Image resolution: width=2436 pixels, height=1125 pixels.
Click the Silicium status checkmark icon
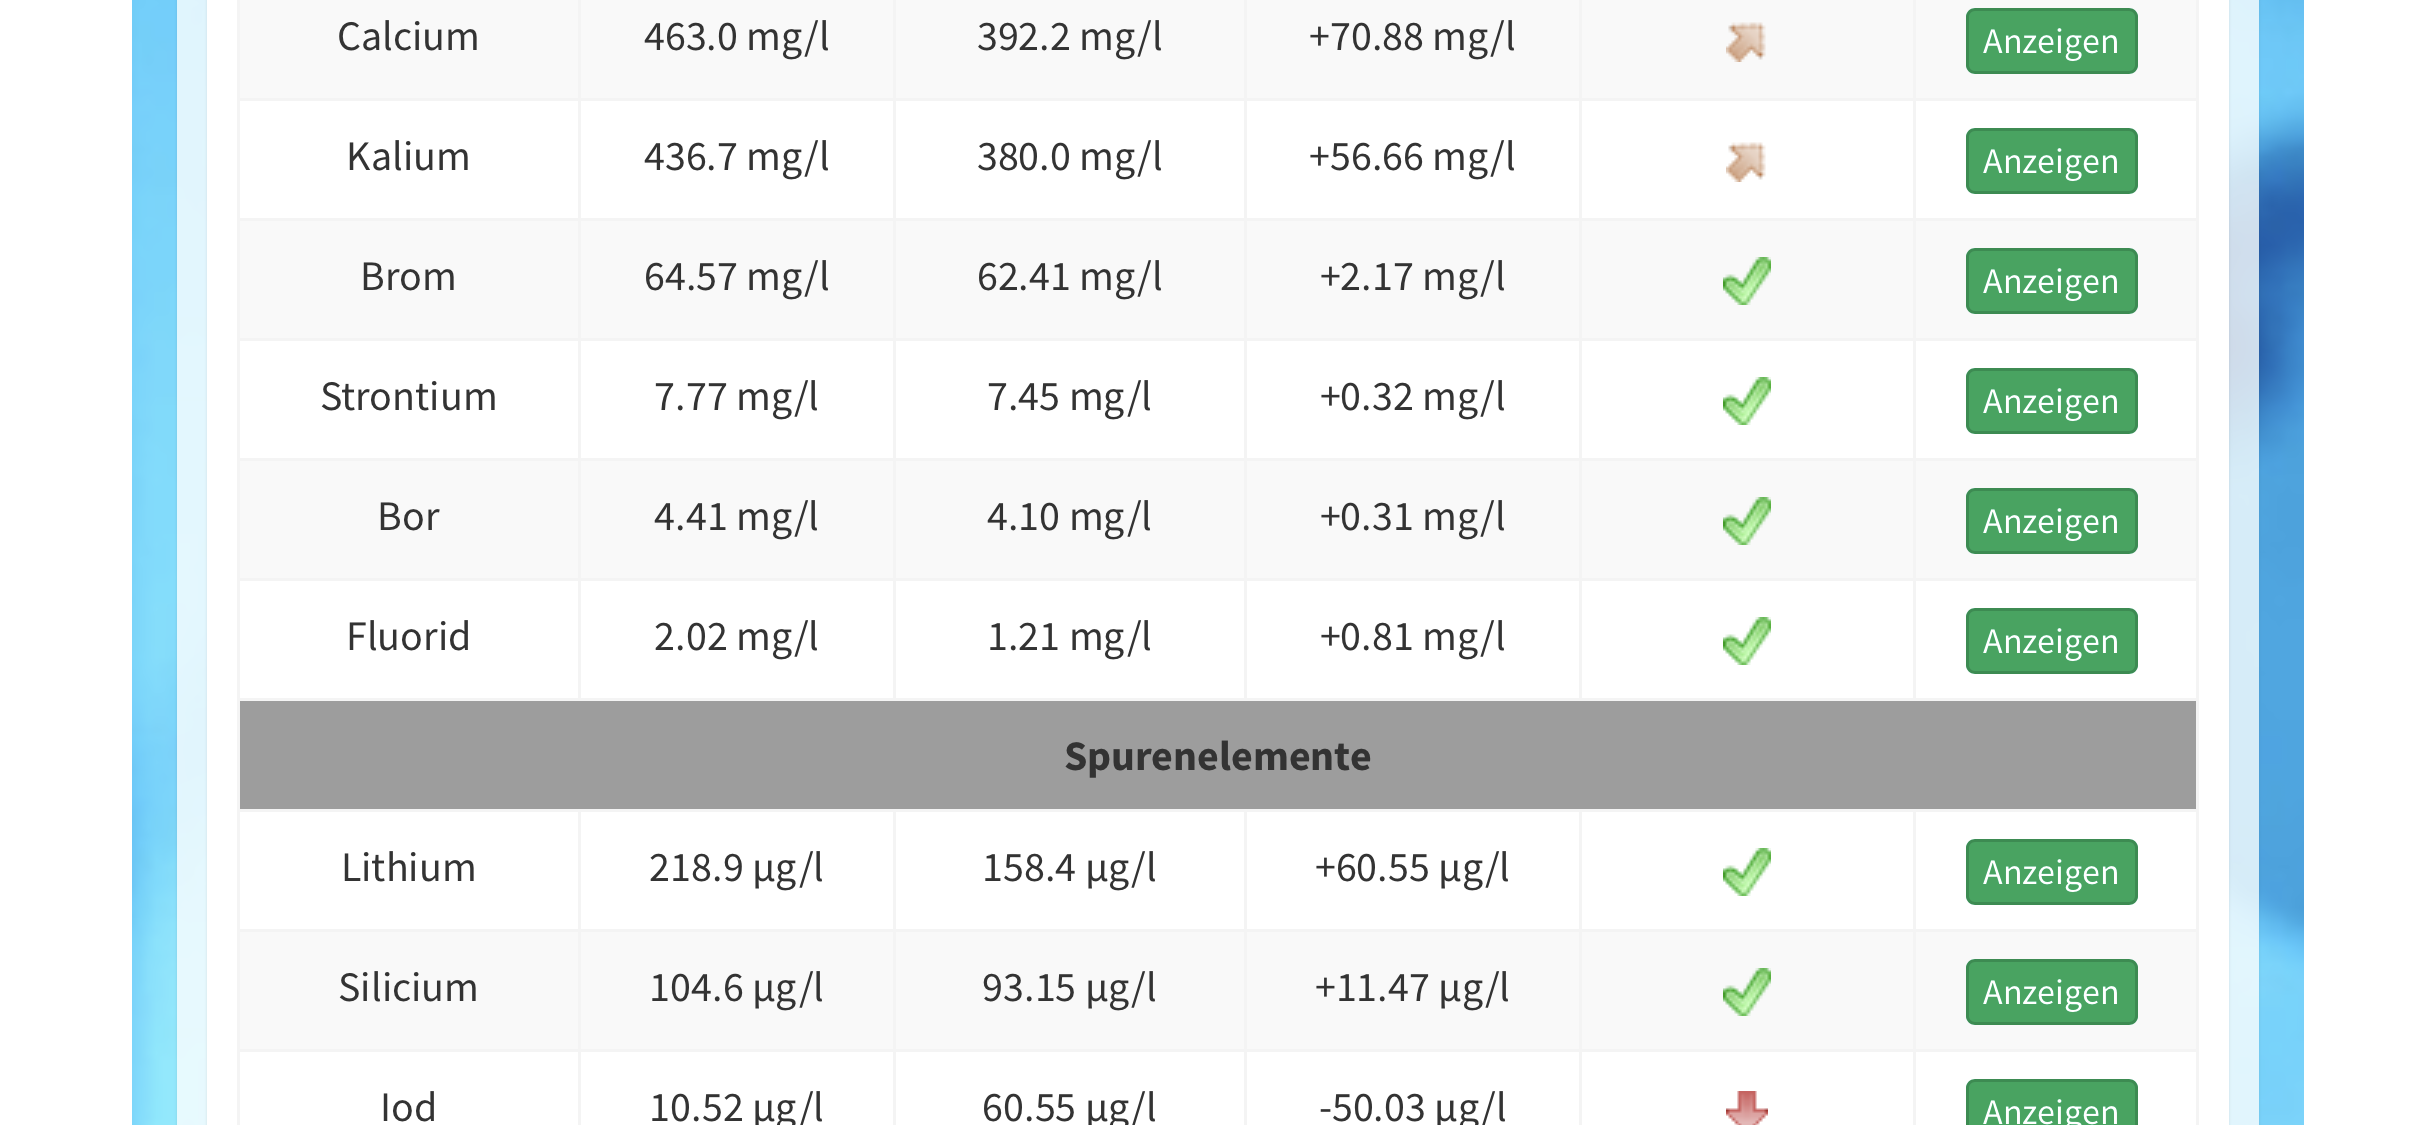[x=1746, y=992]
